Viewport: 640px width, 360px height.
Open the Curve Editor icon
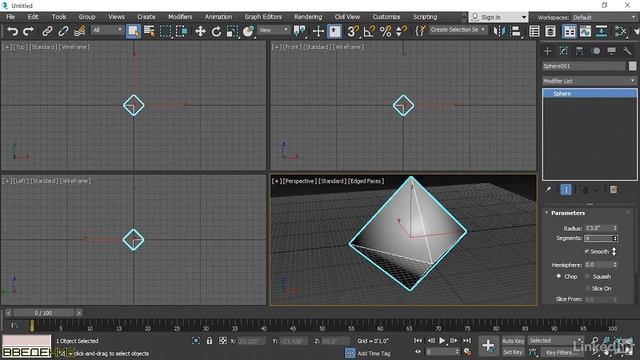point(585,31)
